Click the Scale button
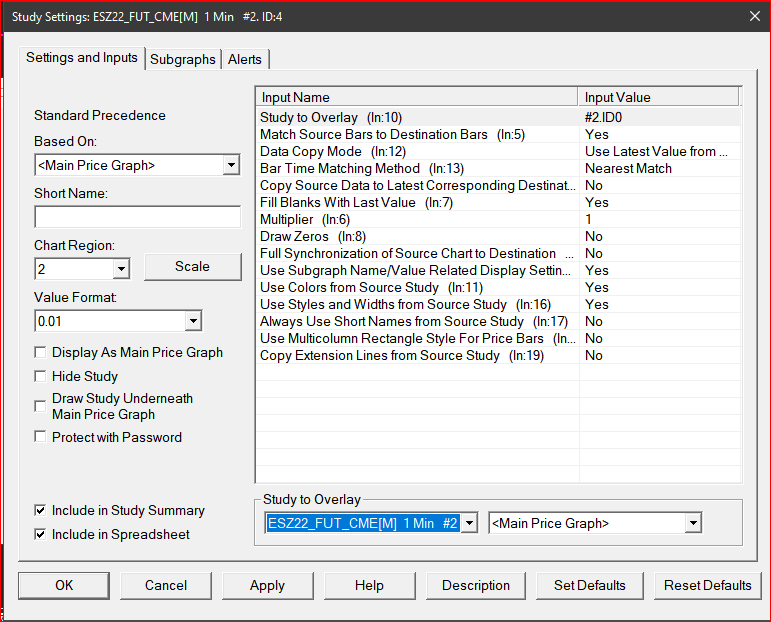Image resolution: width=771 pixels, height=622 pixels. coord(192,267)
